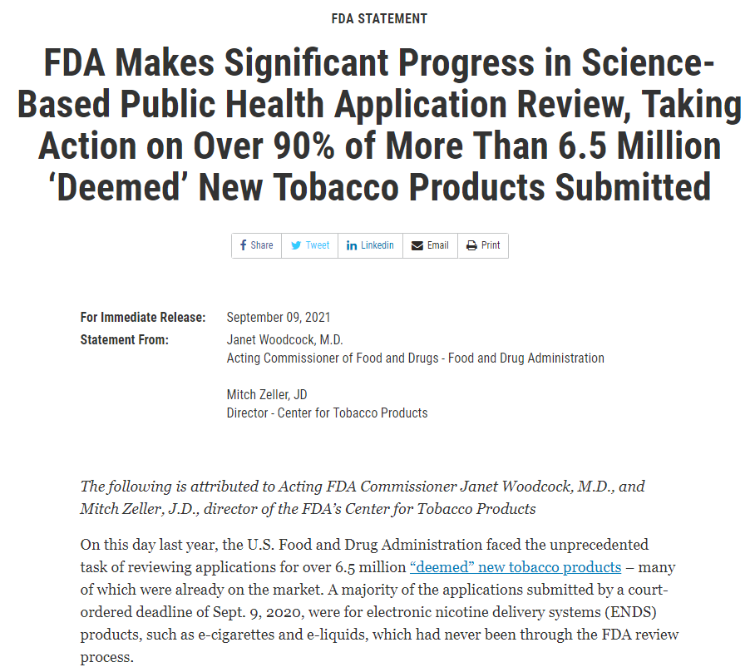
Task: Select the Linkedin share text
Action: (377, 246)
